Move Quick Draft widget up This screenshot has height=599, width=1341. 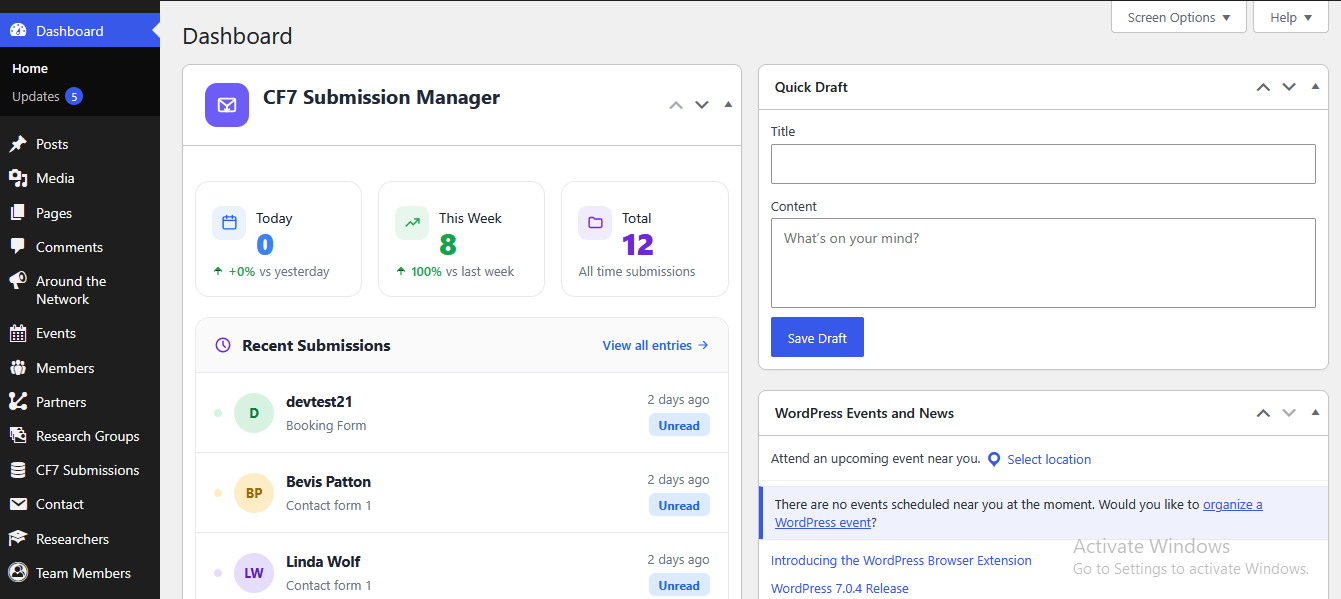(1263, 87)
